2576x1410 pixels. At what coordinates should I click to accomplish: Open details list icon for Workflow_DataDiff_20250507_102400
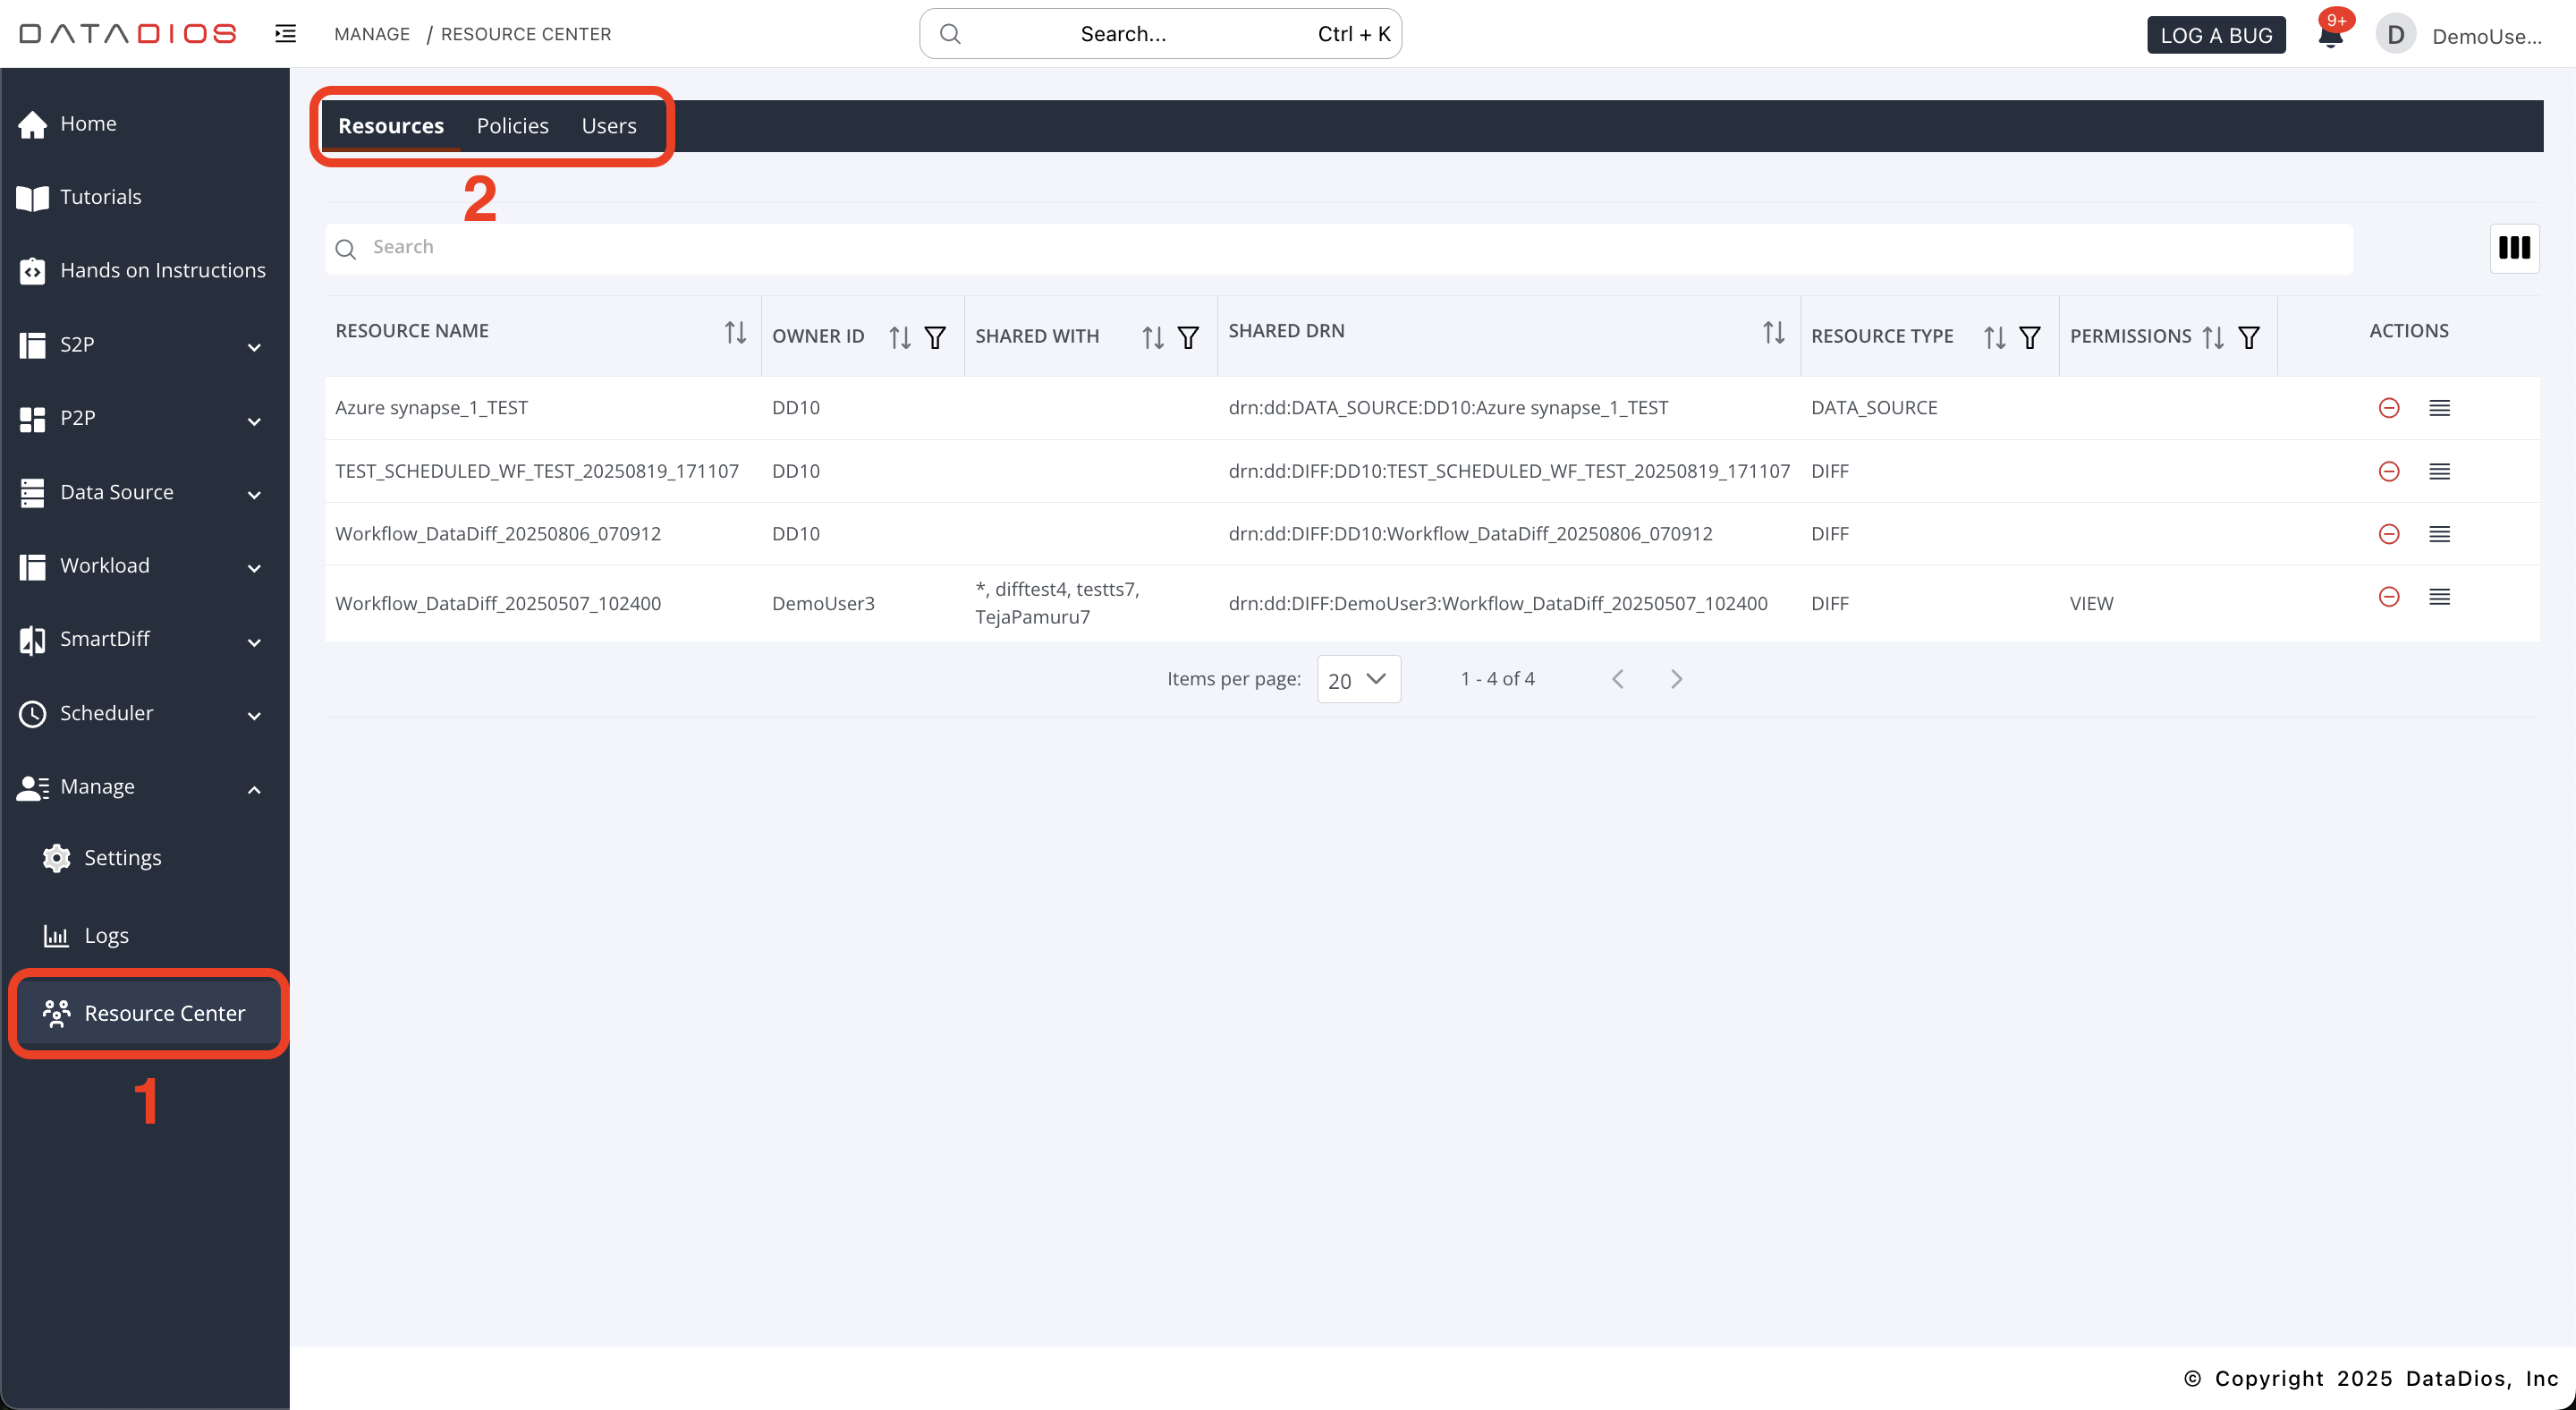pos(2439,597)
